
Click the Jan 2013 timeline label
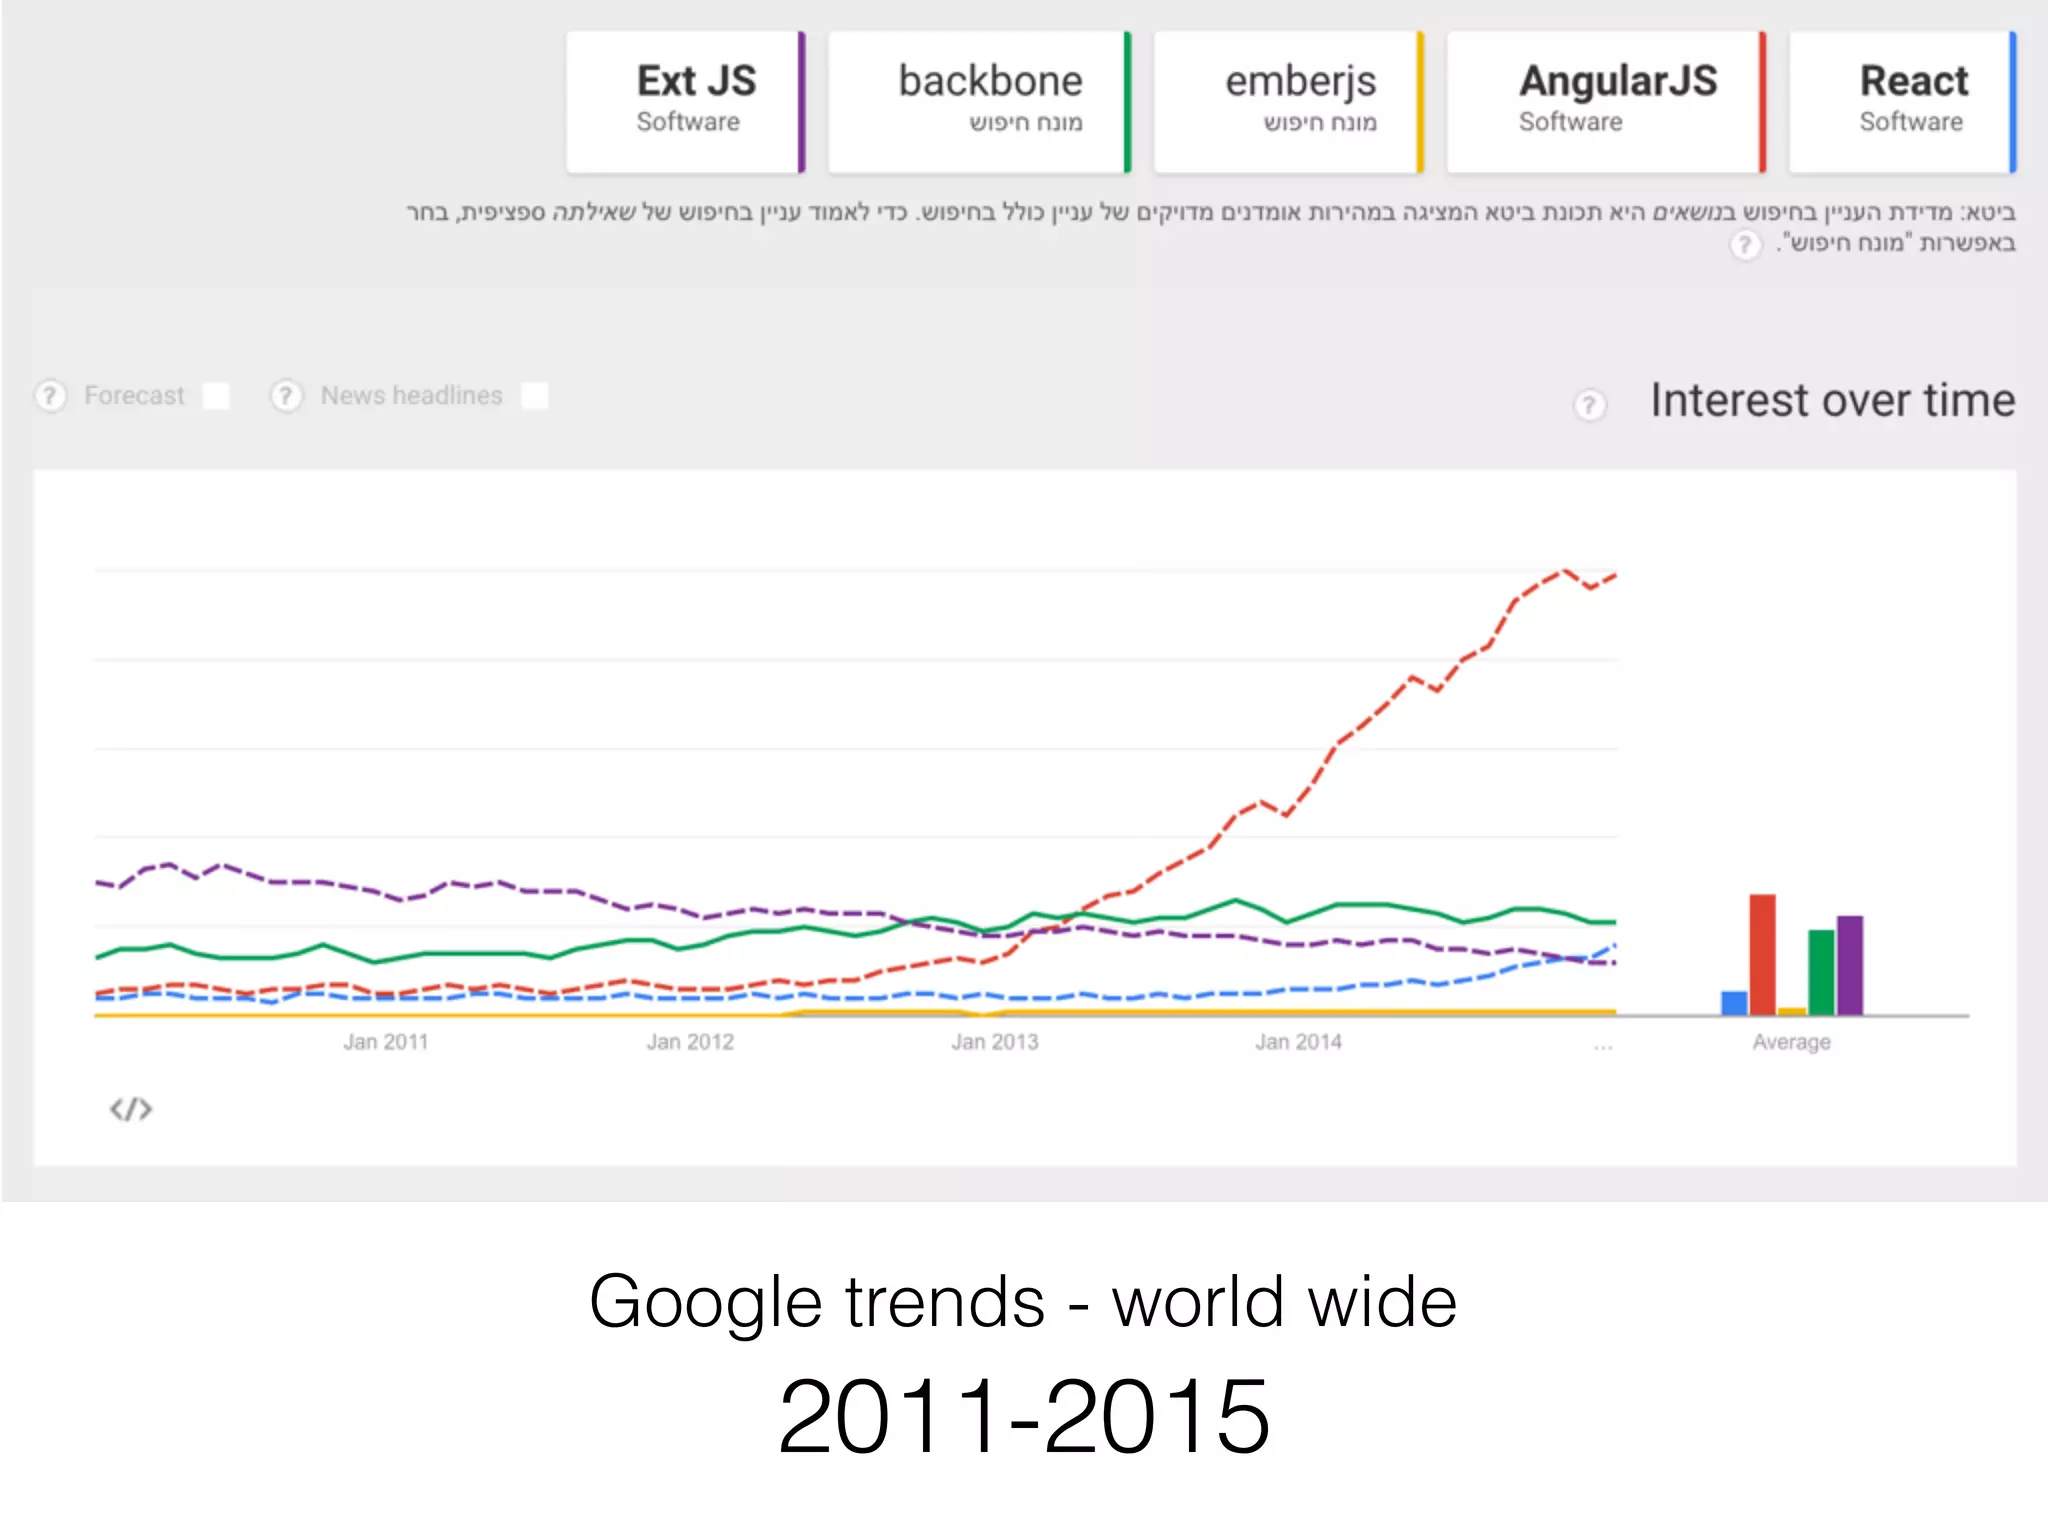pos(995,1042)
